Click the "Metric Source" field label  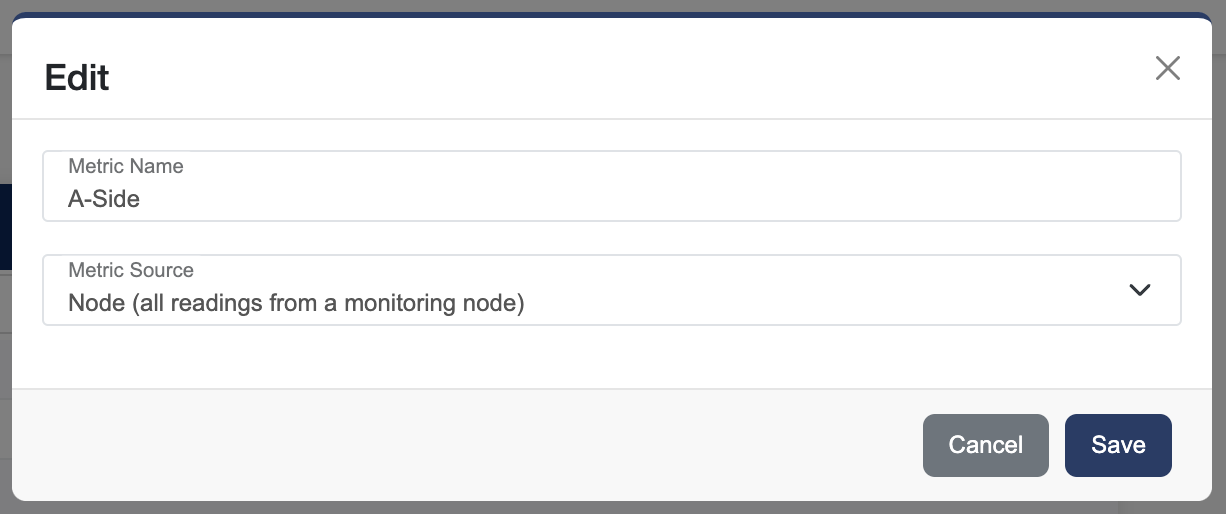pyautogui.click(x=131, y=270)
